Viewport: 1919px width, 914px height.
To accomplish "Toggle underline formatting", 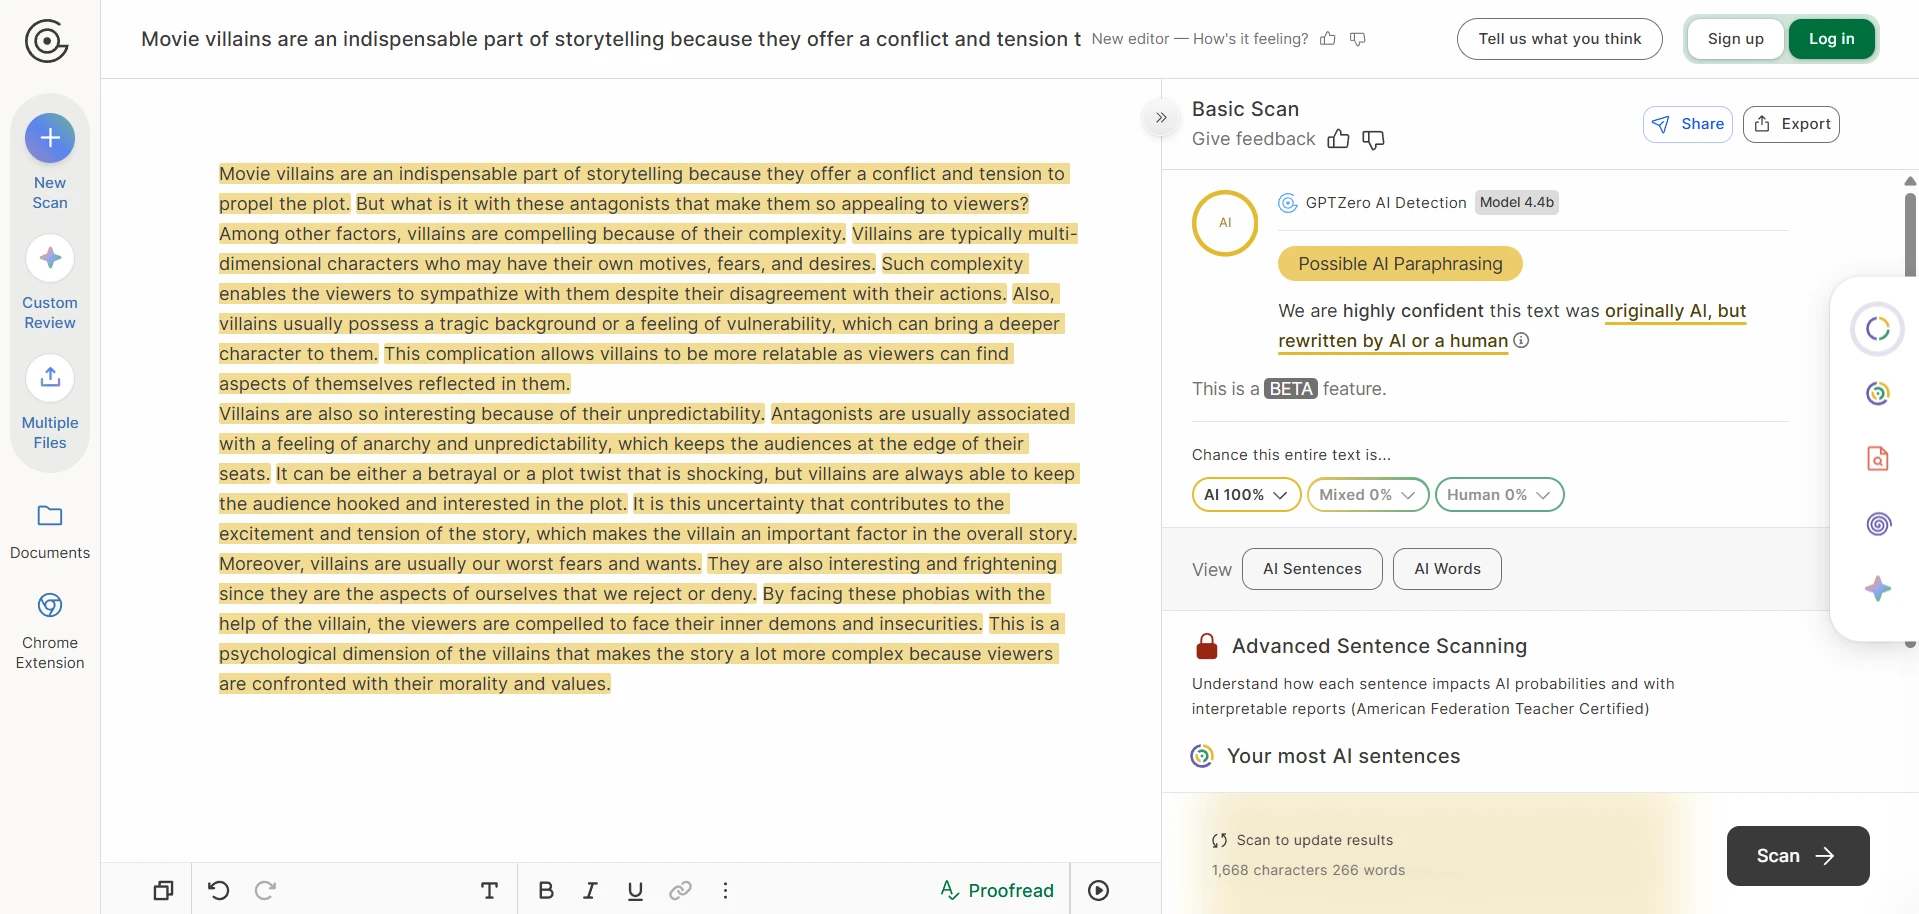I will 635,890.
